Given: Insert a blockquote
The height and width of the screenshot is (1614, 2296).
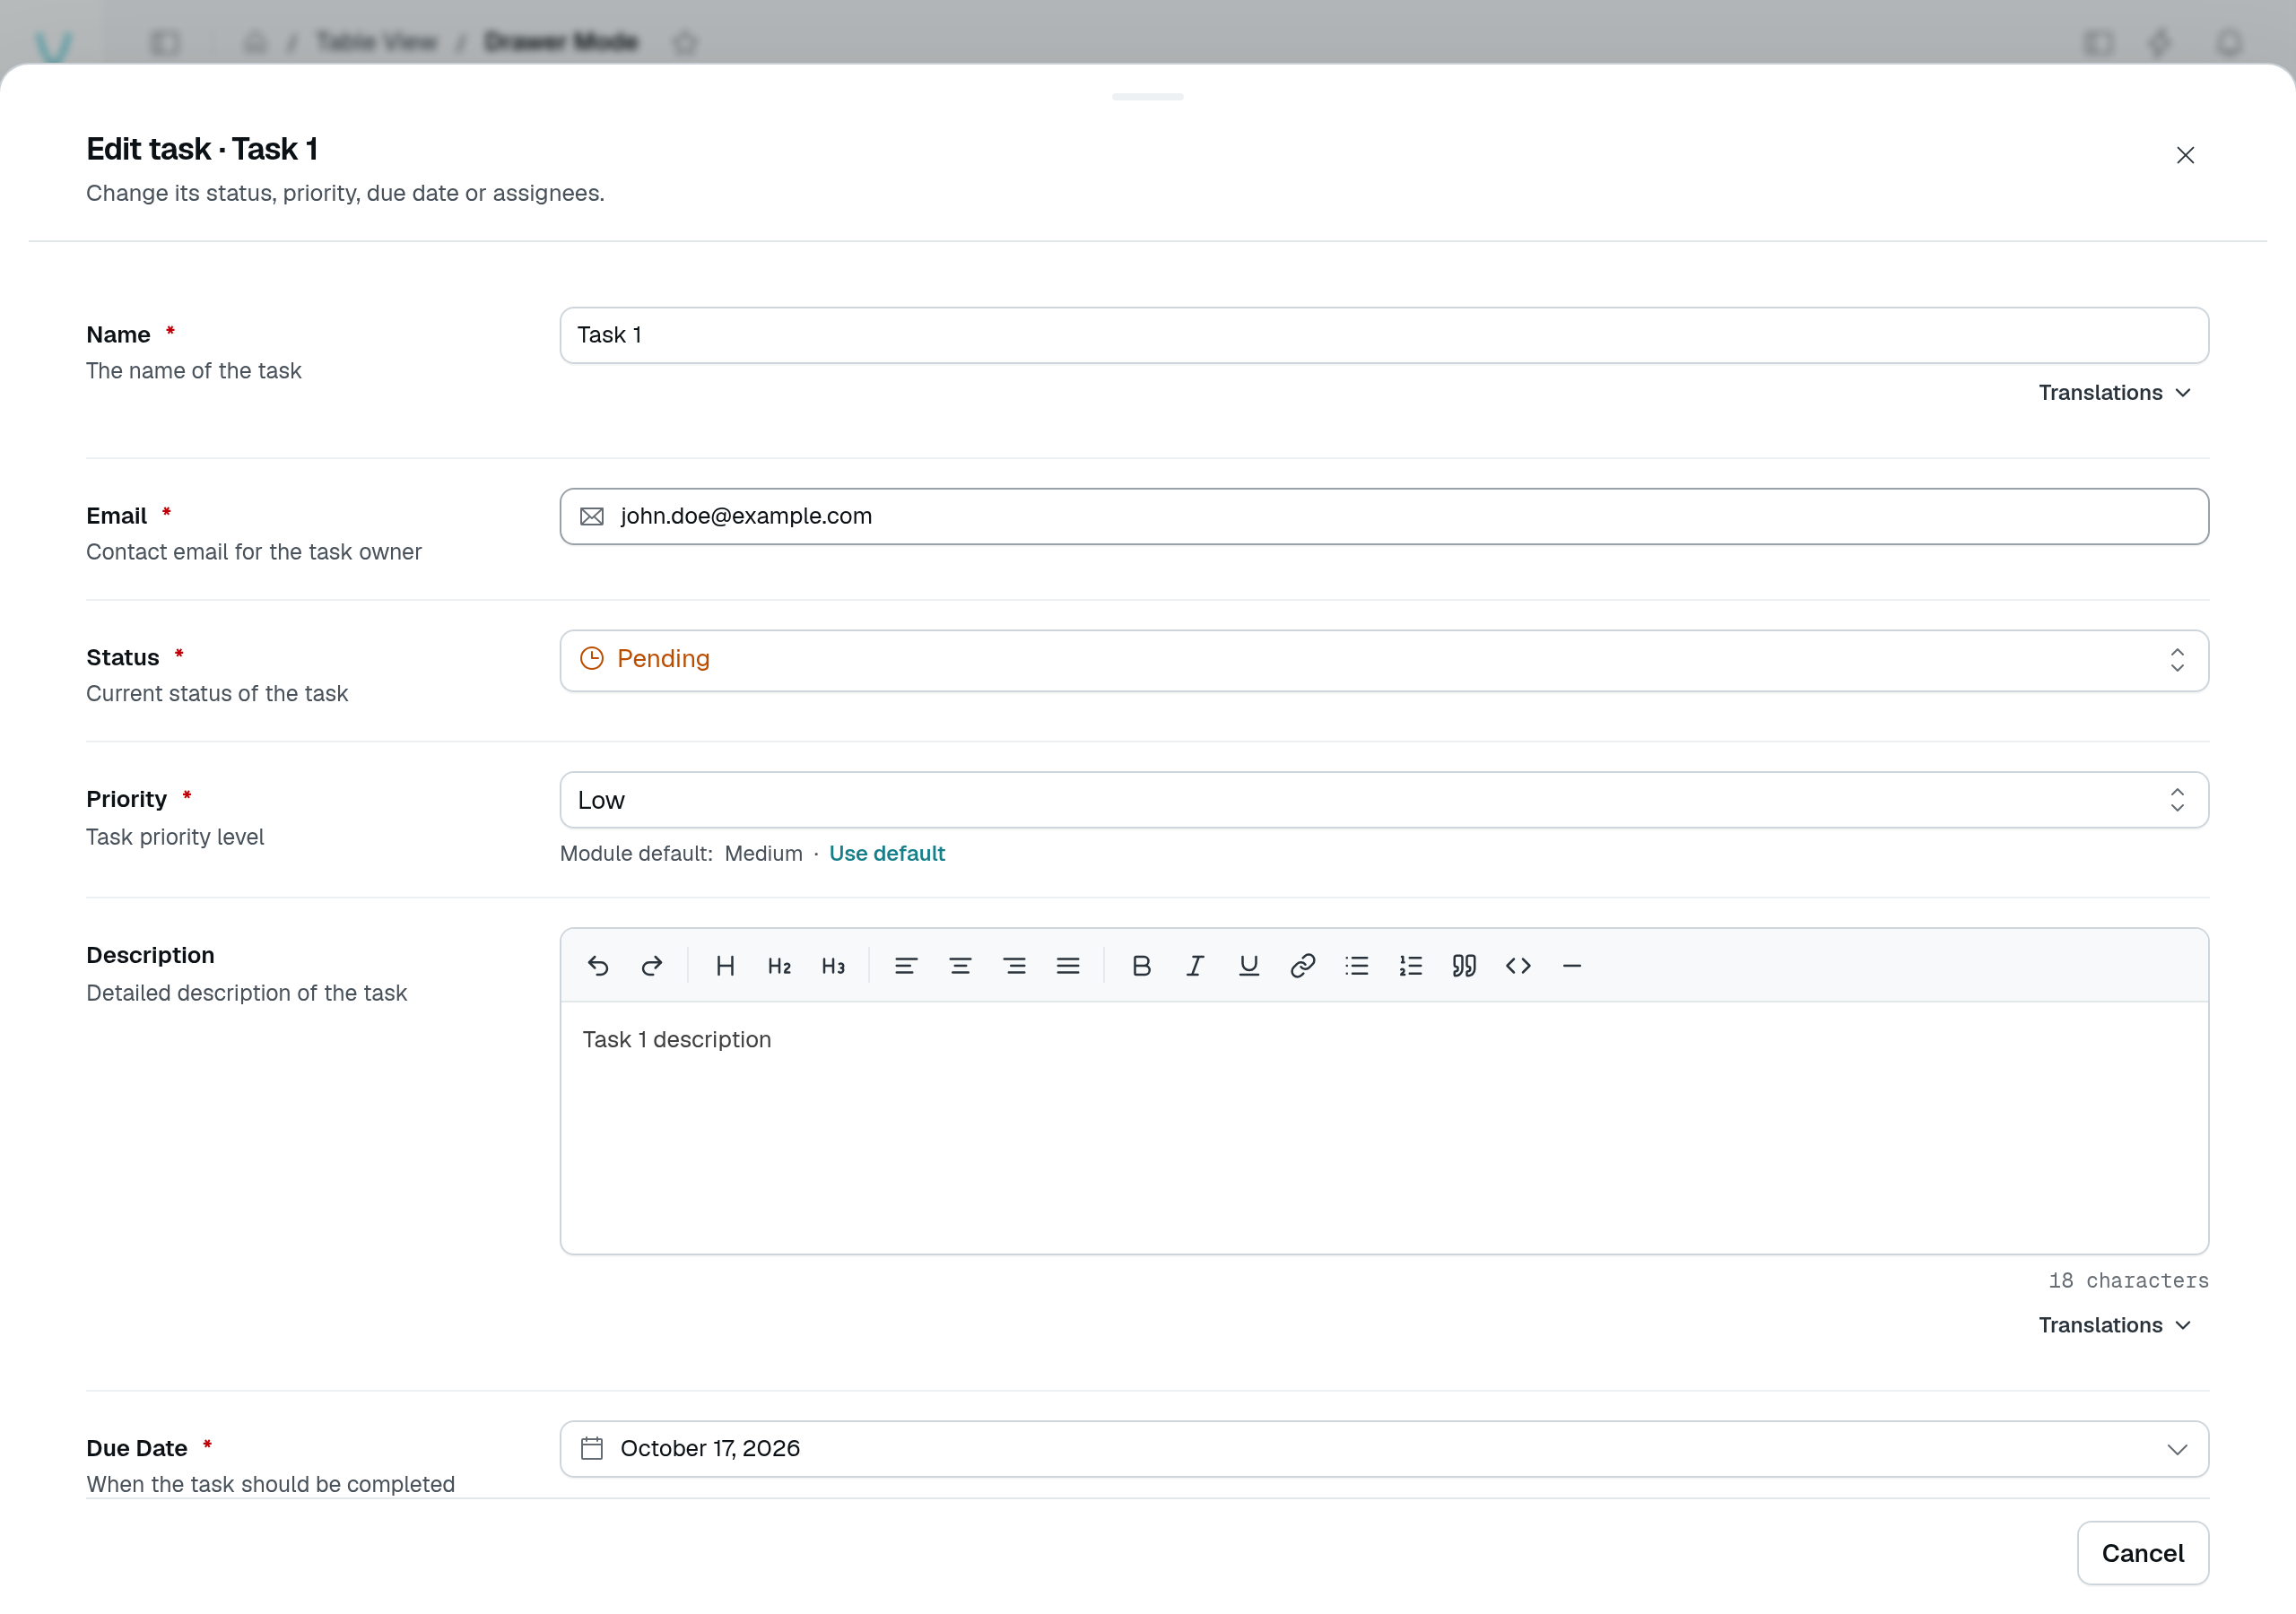Looking at the screenshot, I should [x=1464, y=965].
